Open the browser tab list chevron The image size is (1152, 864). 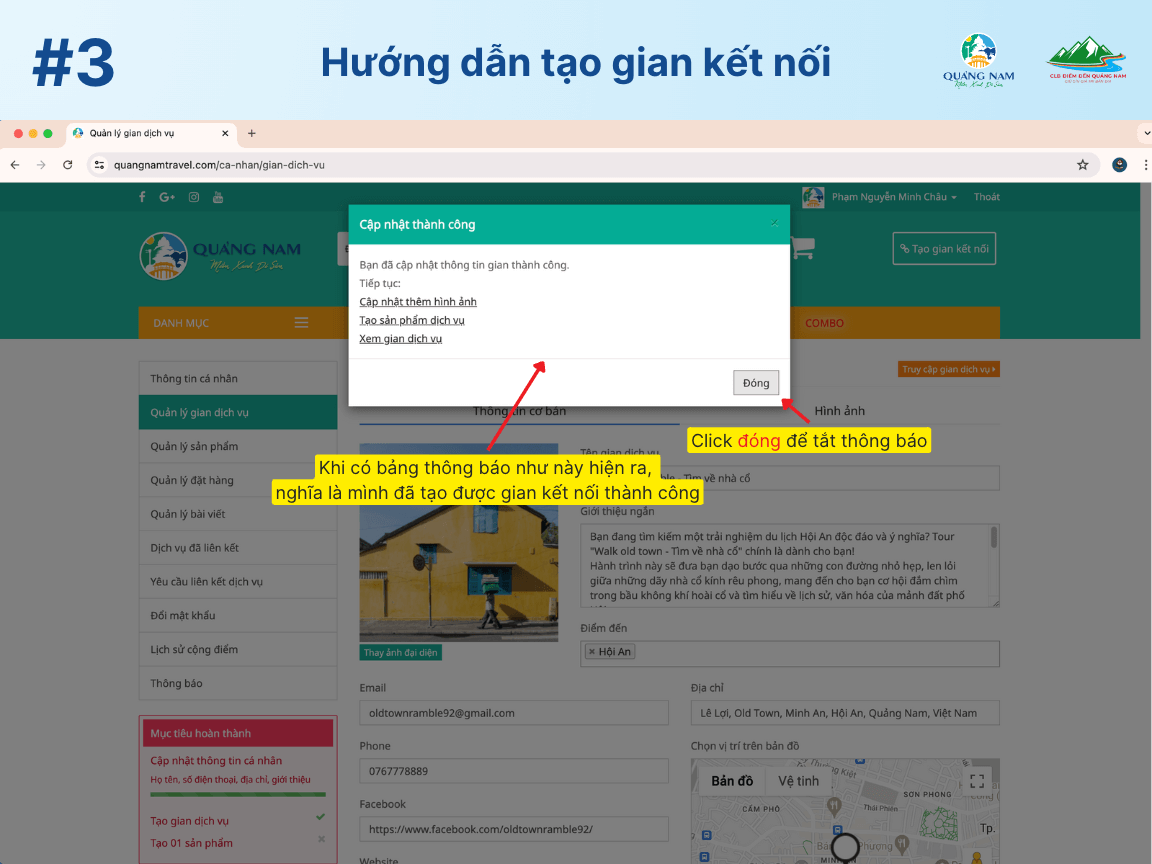click(1144, 133)
